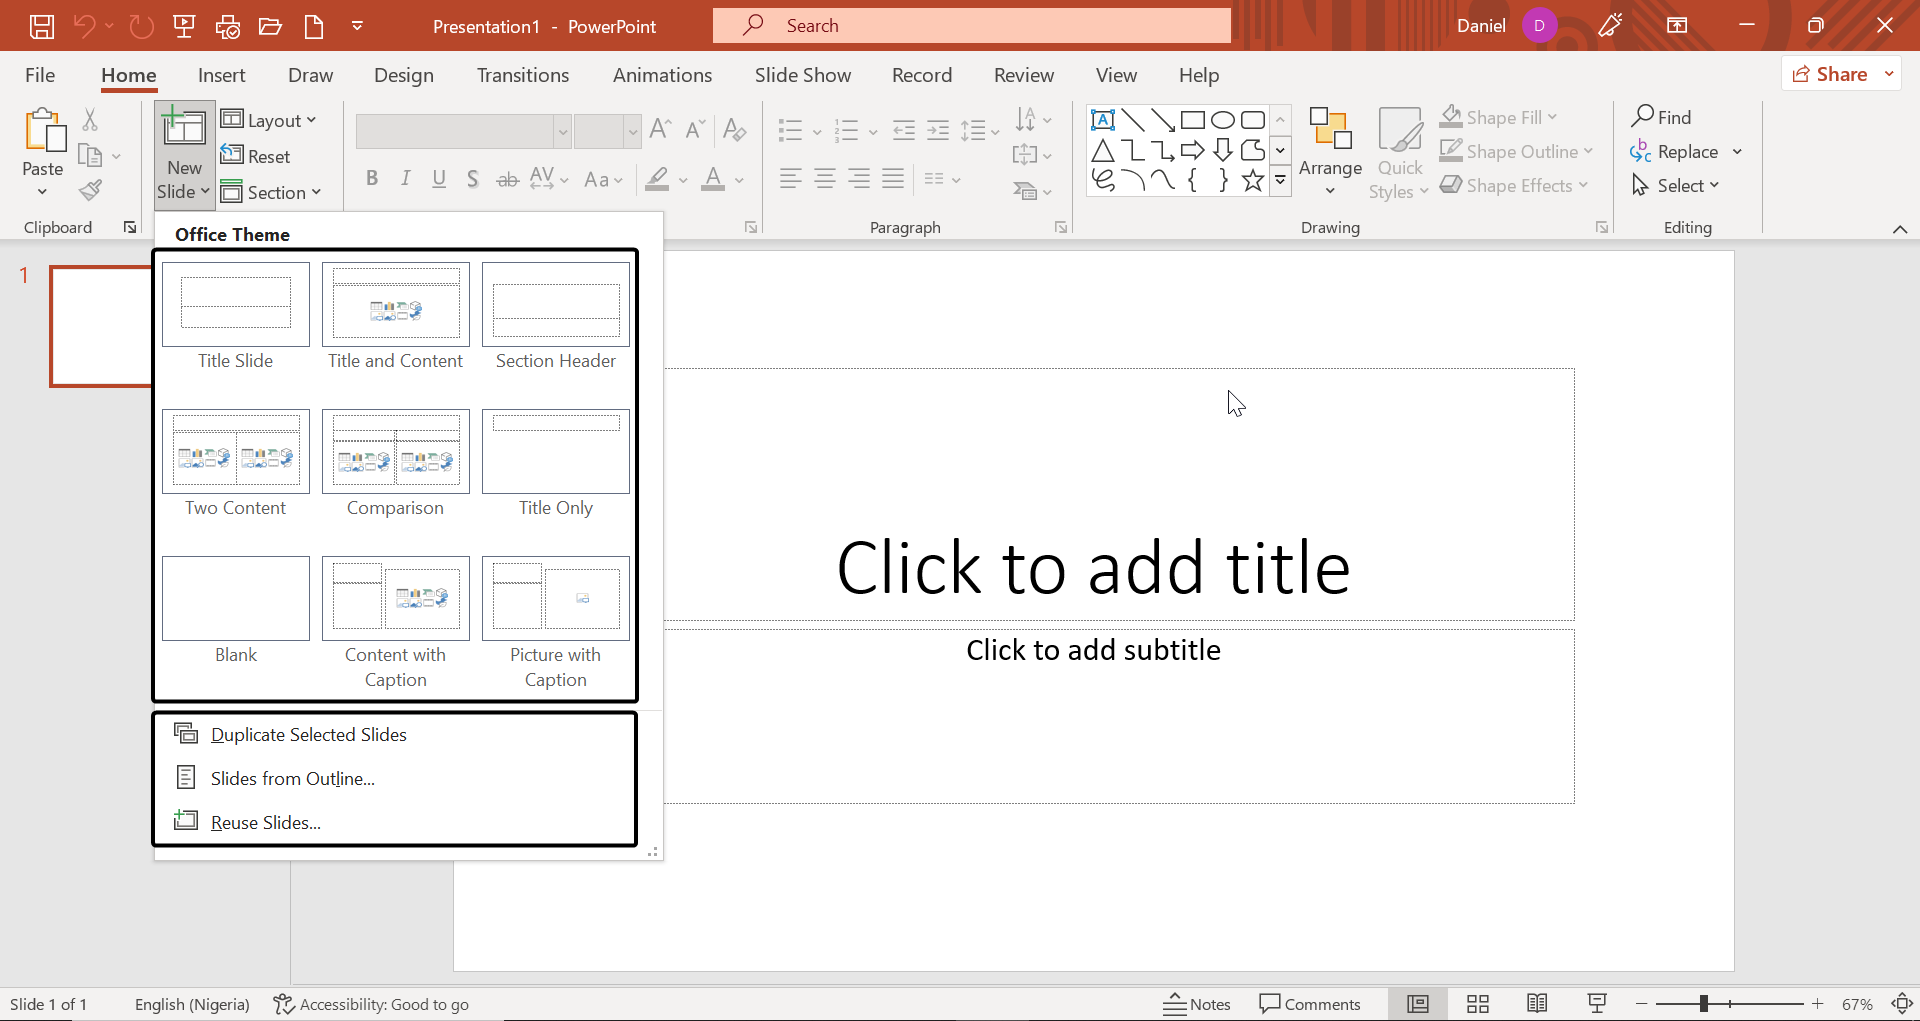Open the Arrange options
Screen dimensions: 1920x1021
(x=1330, y=152)
